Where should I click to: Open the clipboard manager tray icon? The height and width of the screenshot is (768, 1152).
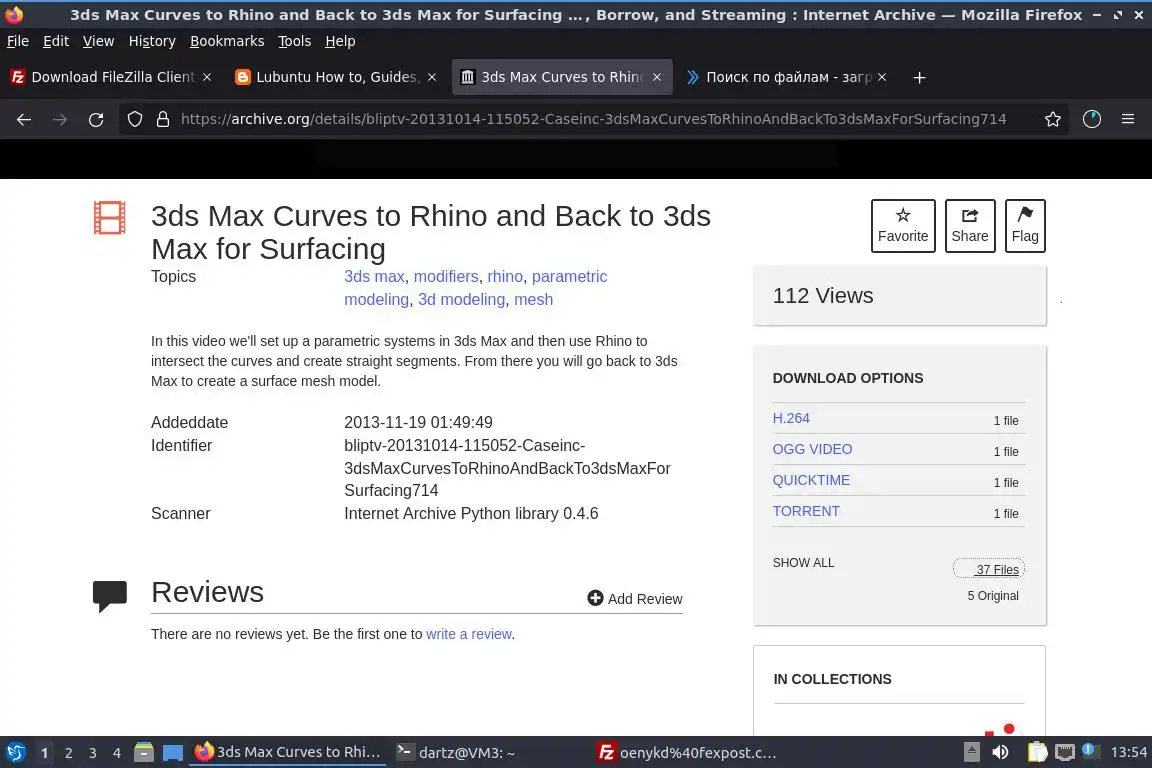point(1037,752)
